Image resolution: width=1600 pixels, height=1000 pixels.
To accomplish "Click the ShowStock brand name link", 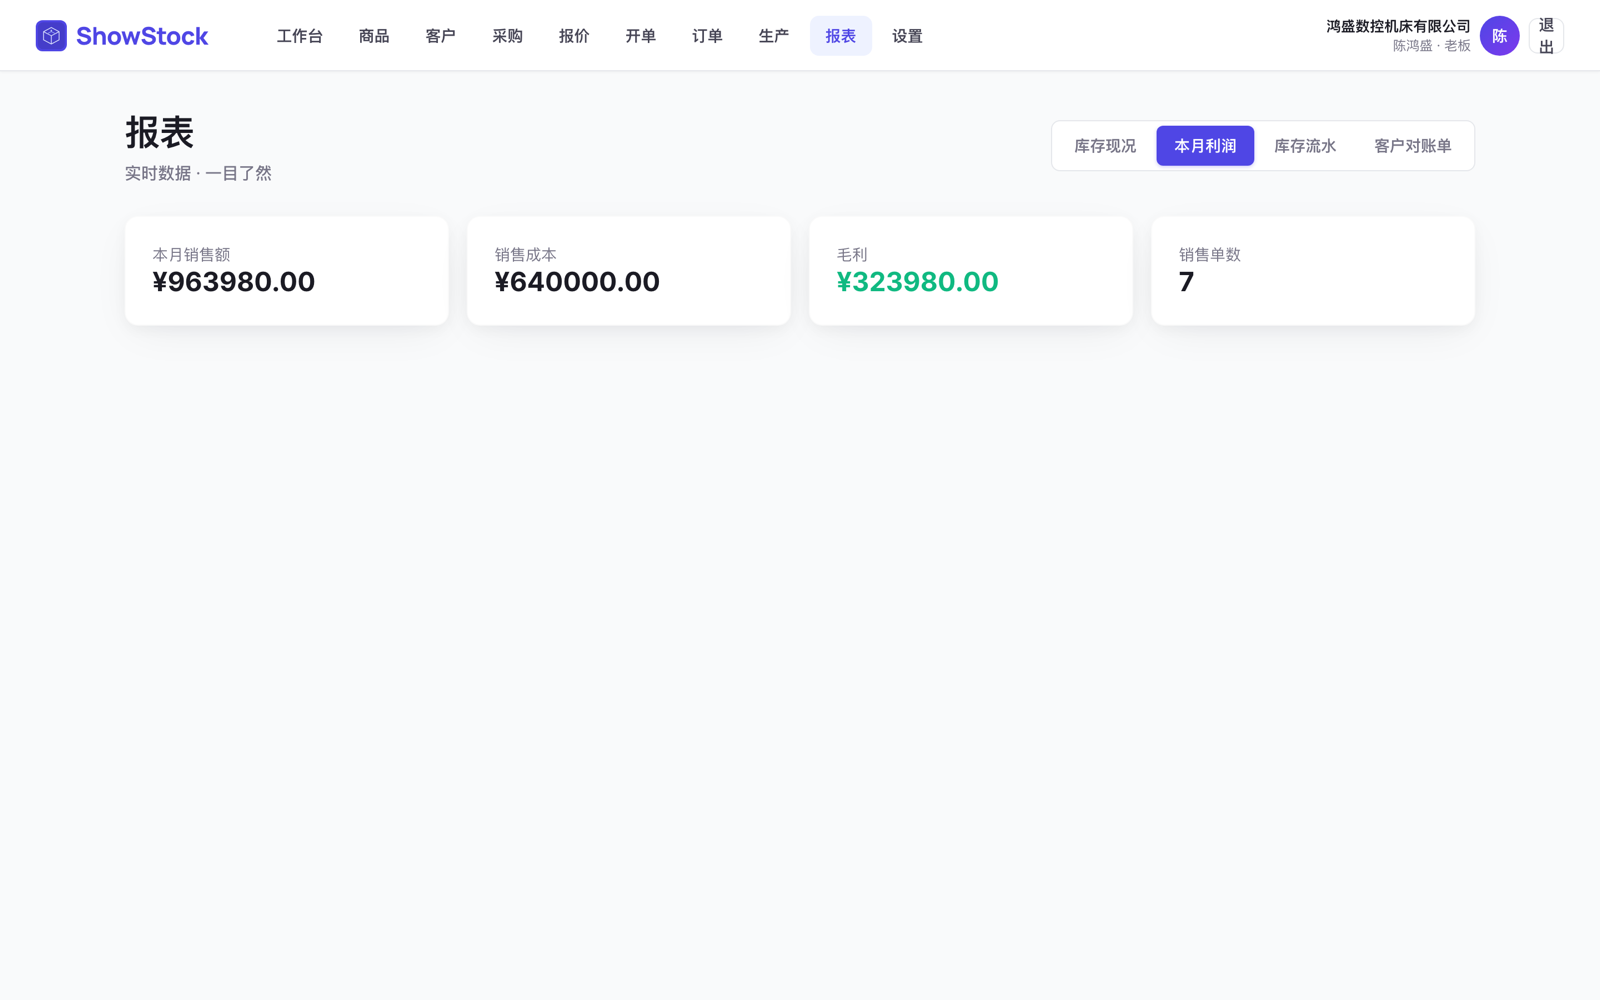I will pyautogui.click(x=142, y=36).
